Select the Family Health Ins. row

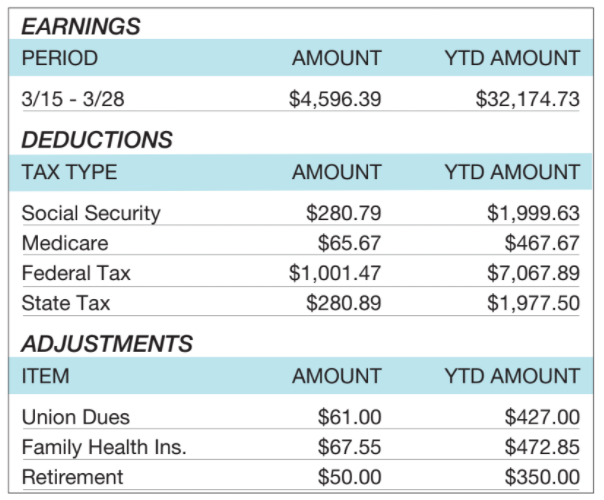point(104,447)
